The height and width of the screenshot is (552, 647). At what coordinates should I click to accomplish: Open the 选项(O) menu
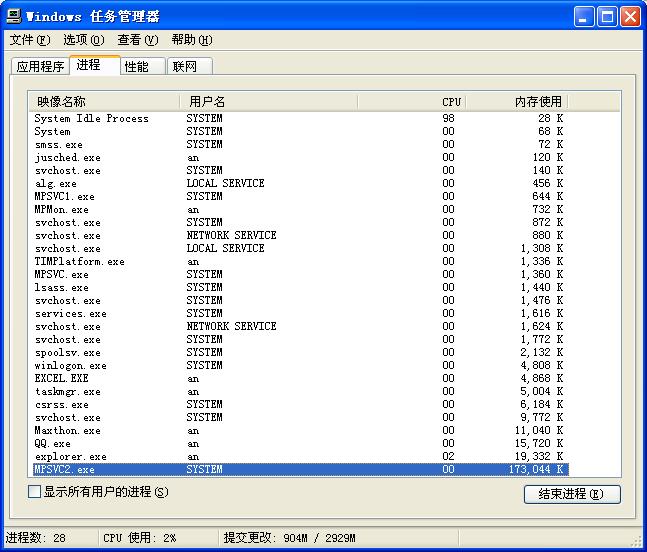coord(84,40)
